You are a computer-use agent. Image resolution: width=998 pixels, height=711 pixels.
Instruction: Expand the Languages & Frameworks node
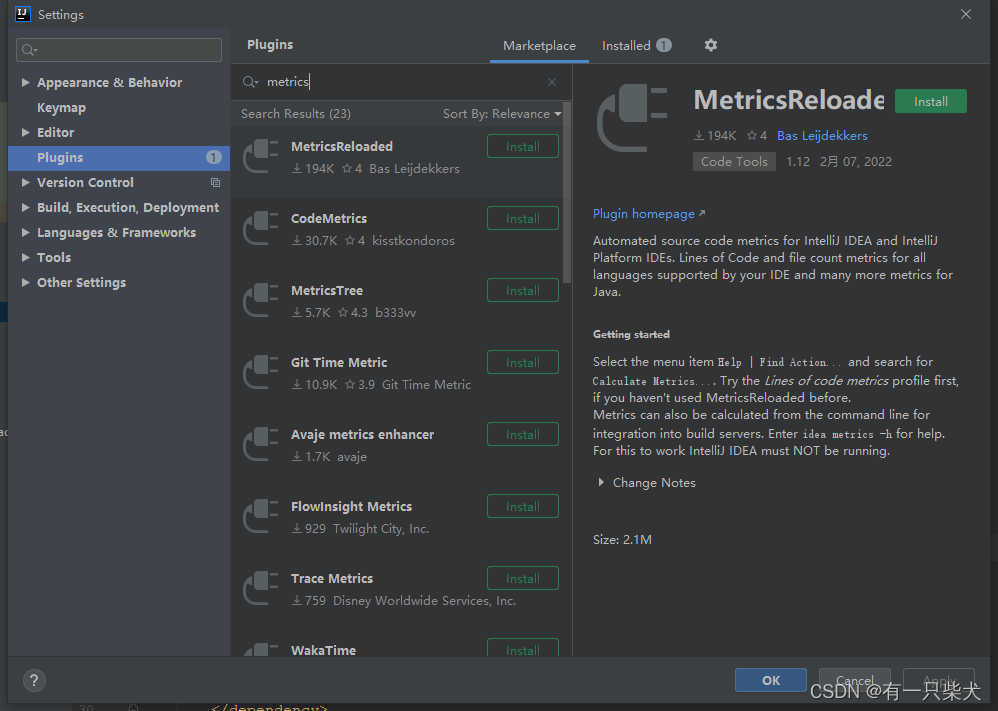(26, 233)
